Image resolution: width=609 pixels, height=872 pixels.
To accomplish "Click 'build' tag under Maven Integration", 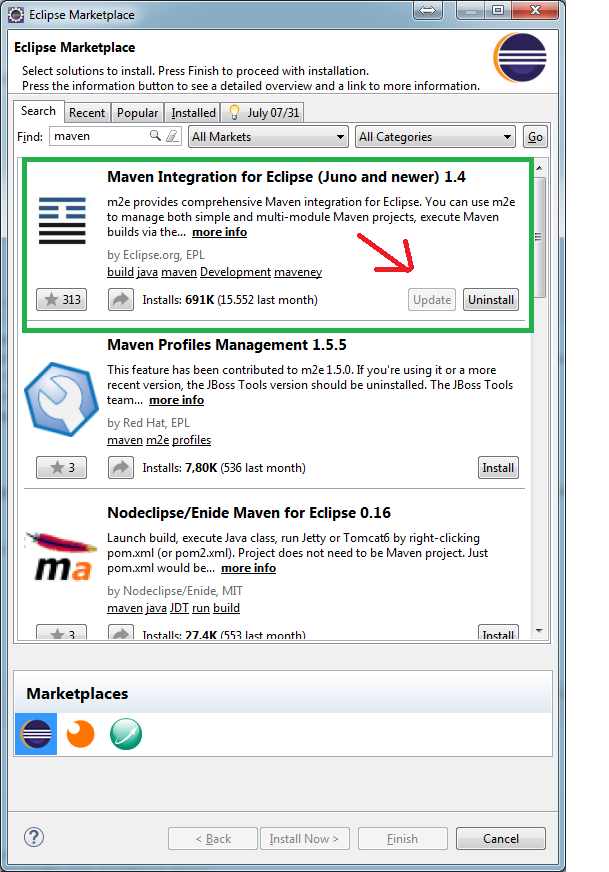I will click(x=121, y=272).
